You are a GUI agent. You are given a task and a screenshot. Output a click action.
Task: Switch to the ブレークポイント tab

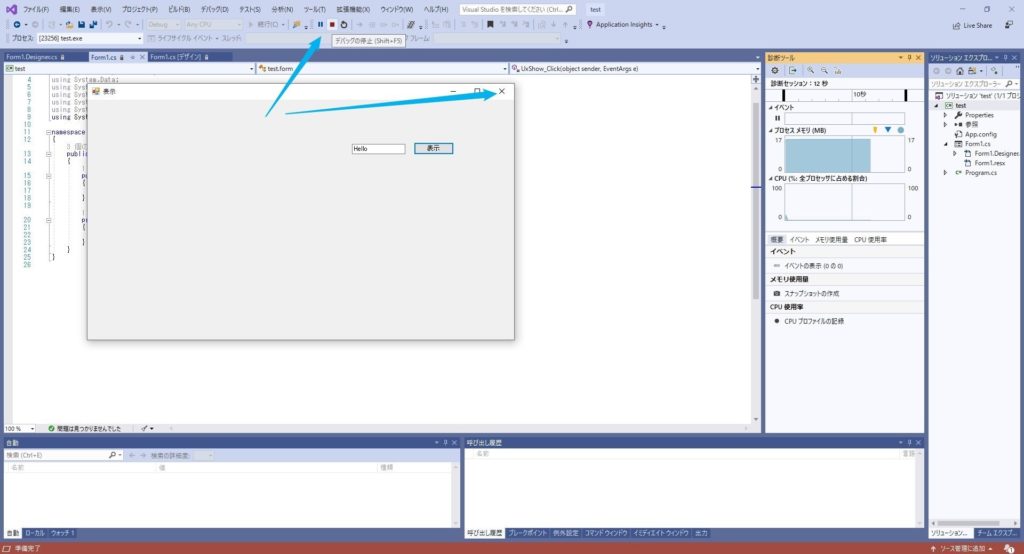pyautogui.click(x=528, y=533)
